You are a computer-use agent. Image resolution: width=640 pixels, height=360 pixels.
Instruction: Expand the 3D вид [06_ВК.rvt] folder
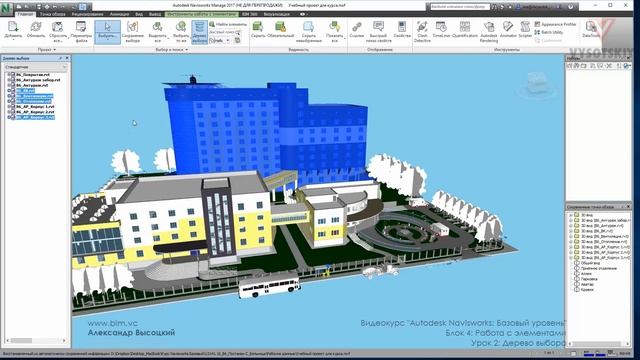[x=571, y=231]
